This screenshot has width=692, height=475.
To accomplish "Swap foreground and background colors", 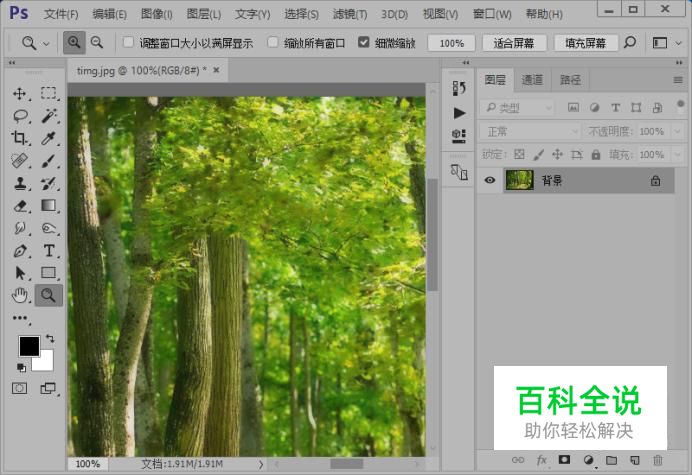I will 50,339.
